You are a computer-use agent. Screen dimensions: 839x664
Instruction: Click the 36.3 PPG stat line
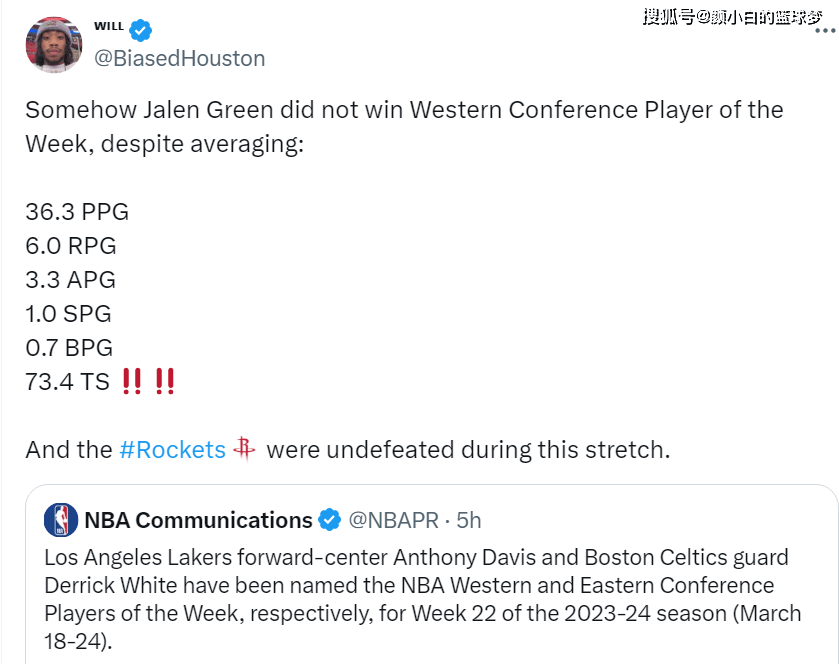click(77, 212)
